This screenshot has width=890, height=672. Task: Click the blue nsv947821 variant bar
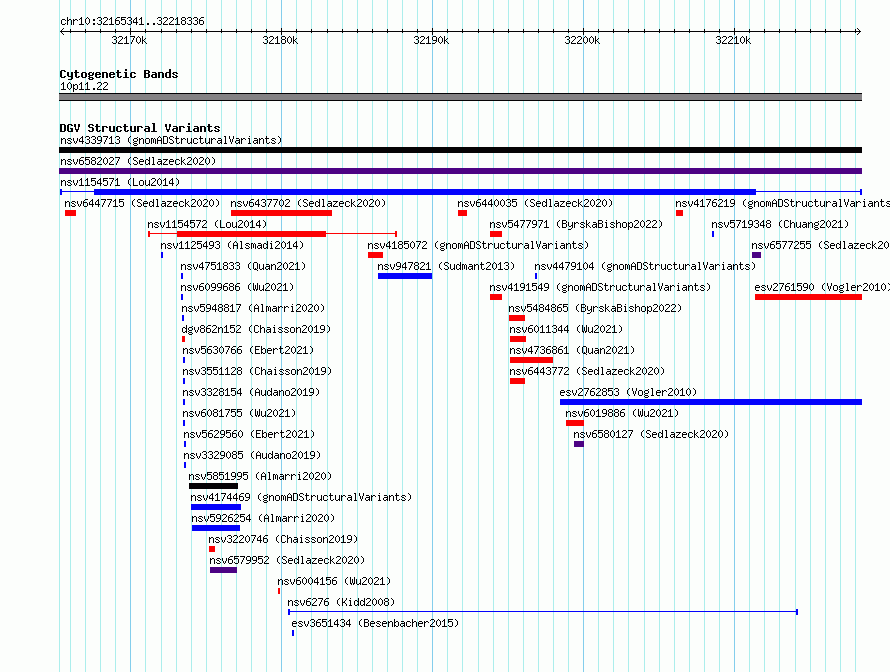coord(405,276)
